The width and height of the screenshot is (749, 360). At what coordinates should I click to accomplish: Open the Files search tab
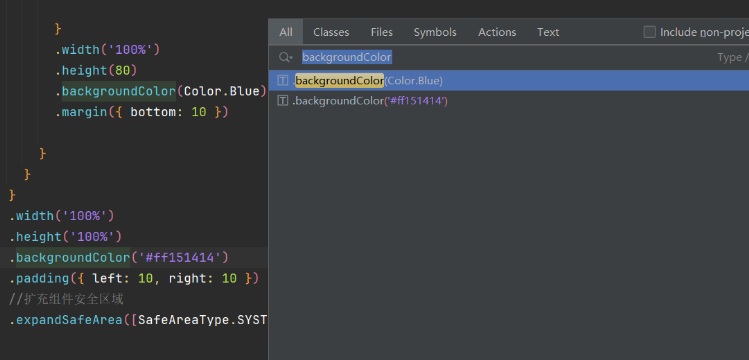coord(382,32)
